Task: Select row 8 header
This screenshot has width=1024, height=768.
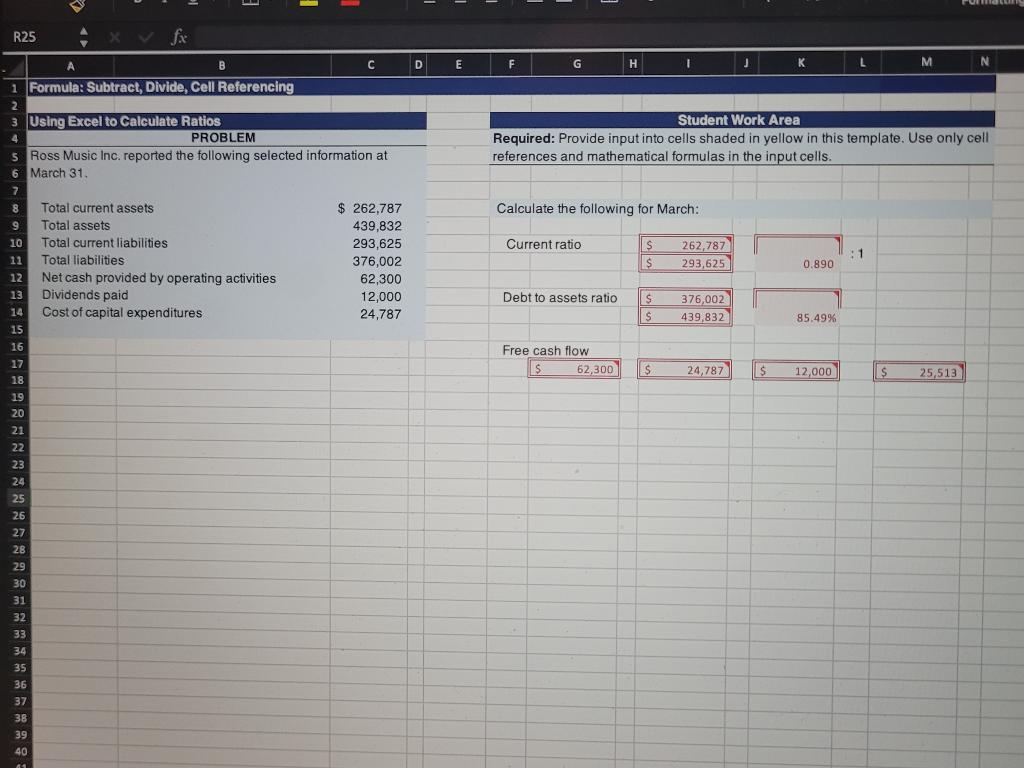Action: pos(15,208)
